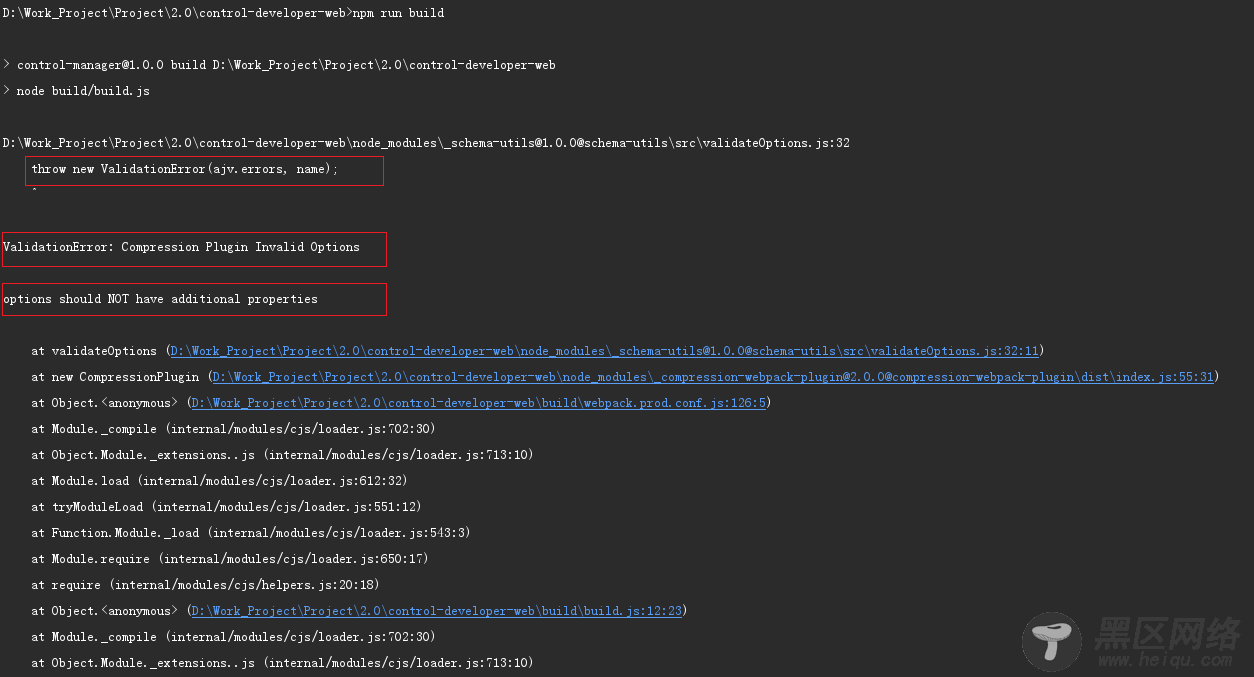Image resolution: width=1254 pixels, height=677 pixels.
Task: Click 'at Module._compile' line after webpack.prod.conf.js frame
Action: click(233, 429)
